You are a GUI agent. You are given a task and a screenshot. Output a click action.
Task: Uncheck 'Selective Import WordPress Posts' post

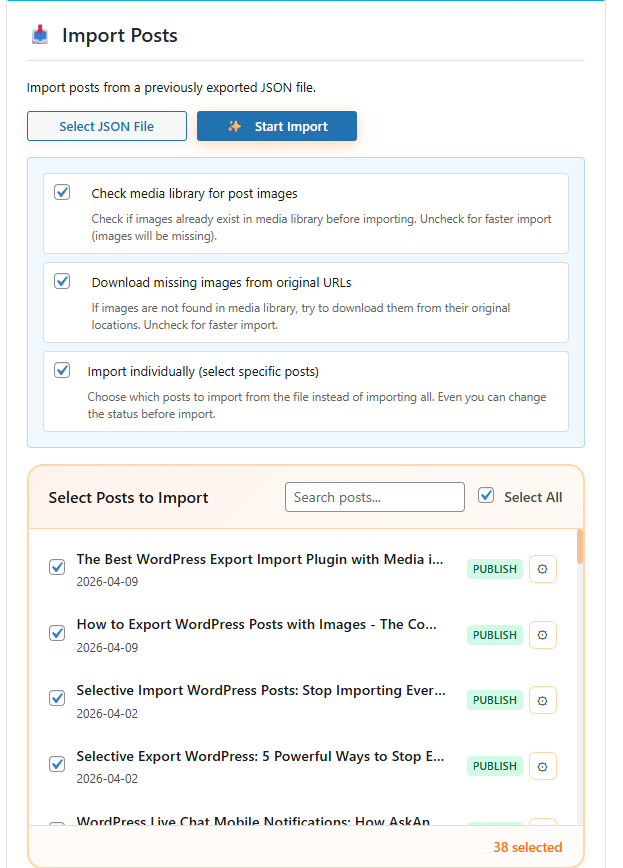57,698
